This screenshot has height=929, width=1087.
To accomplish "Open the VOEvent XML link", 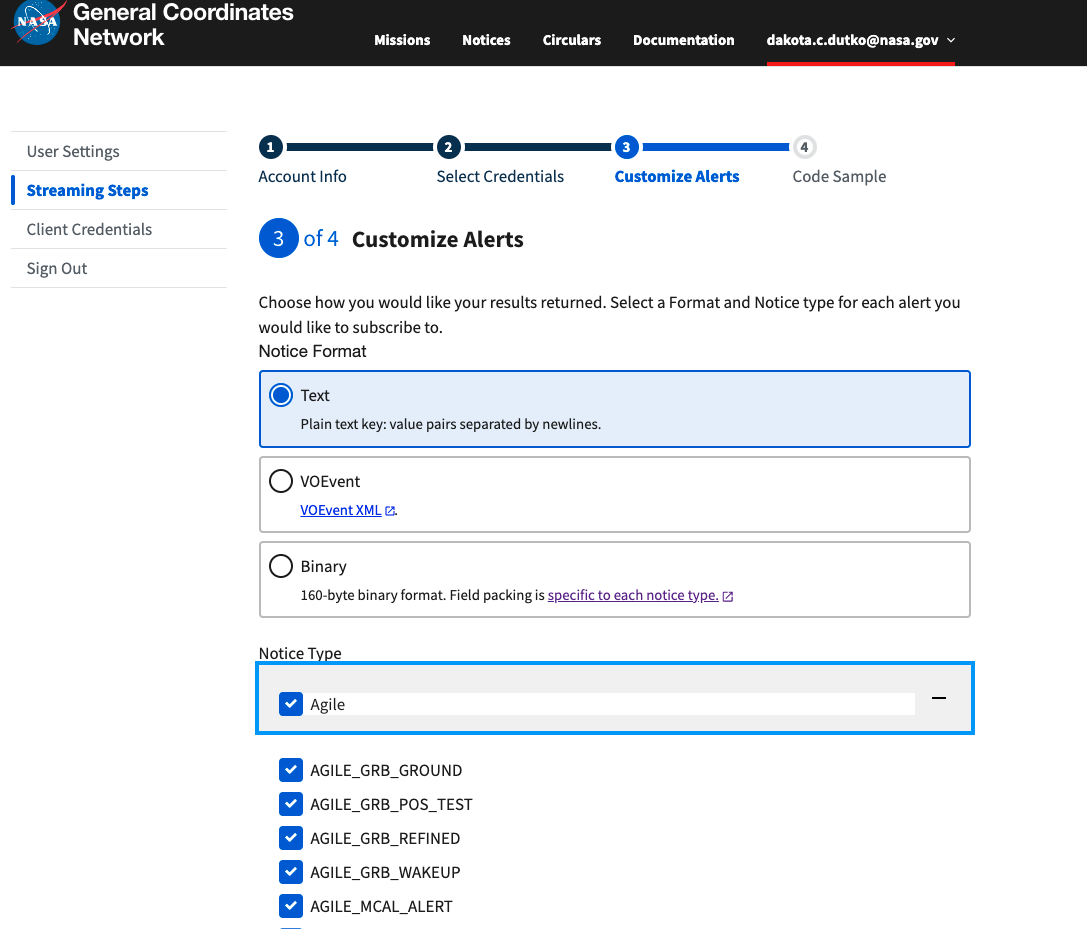I will [x=340, y=510].
